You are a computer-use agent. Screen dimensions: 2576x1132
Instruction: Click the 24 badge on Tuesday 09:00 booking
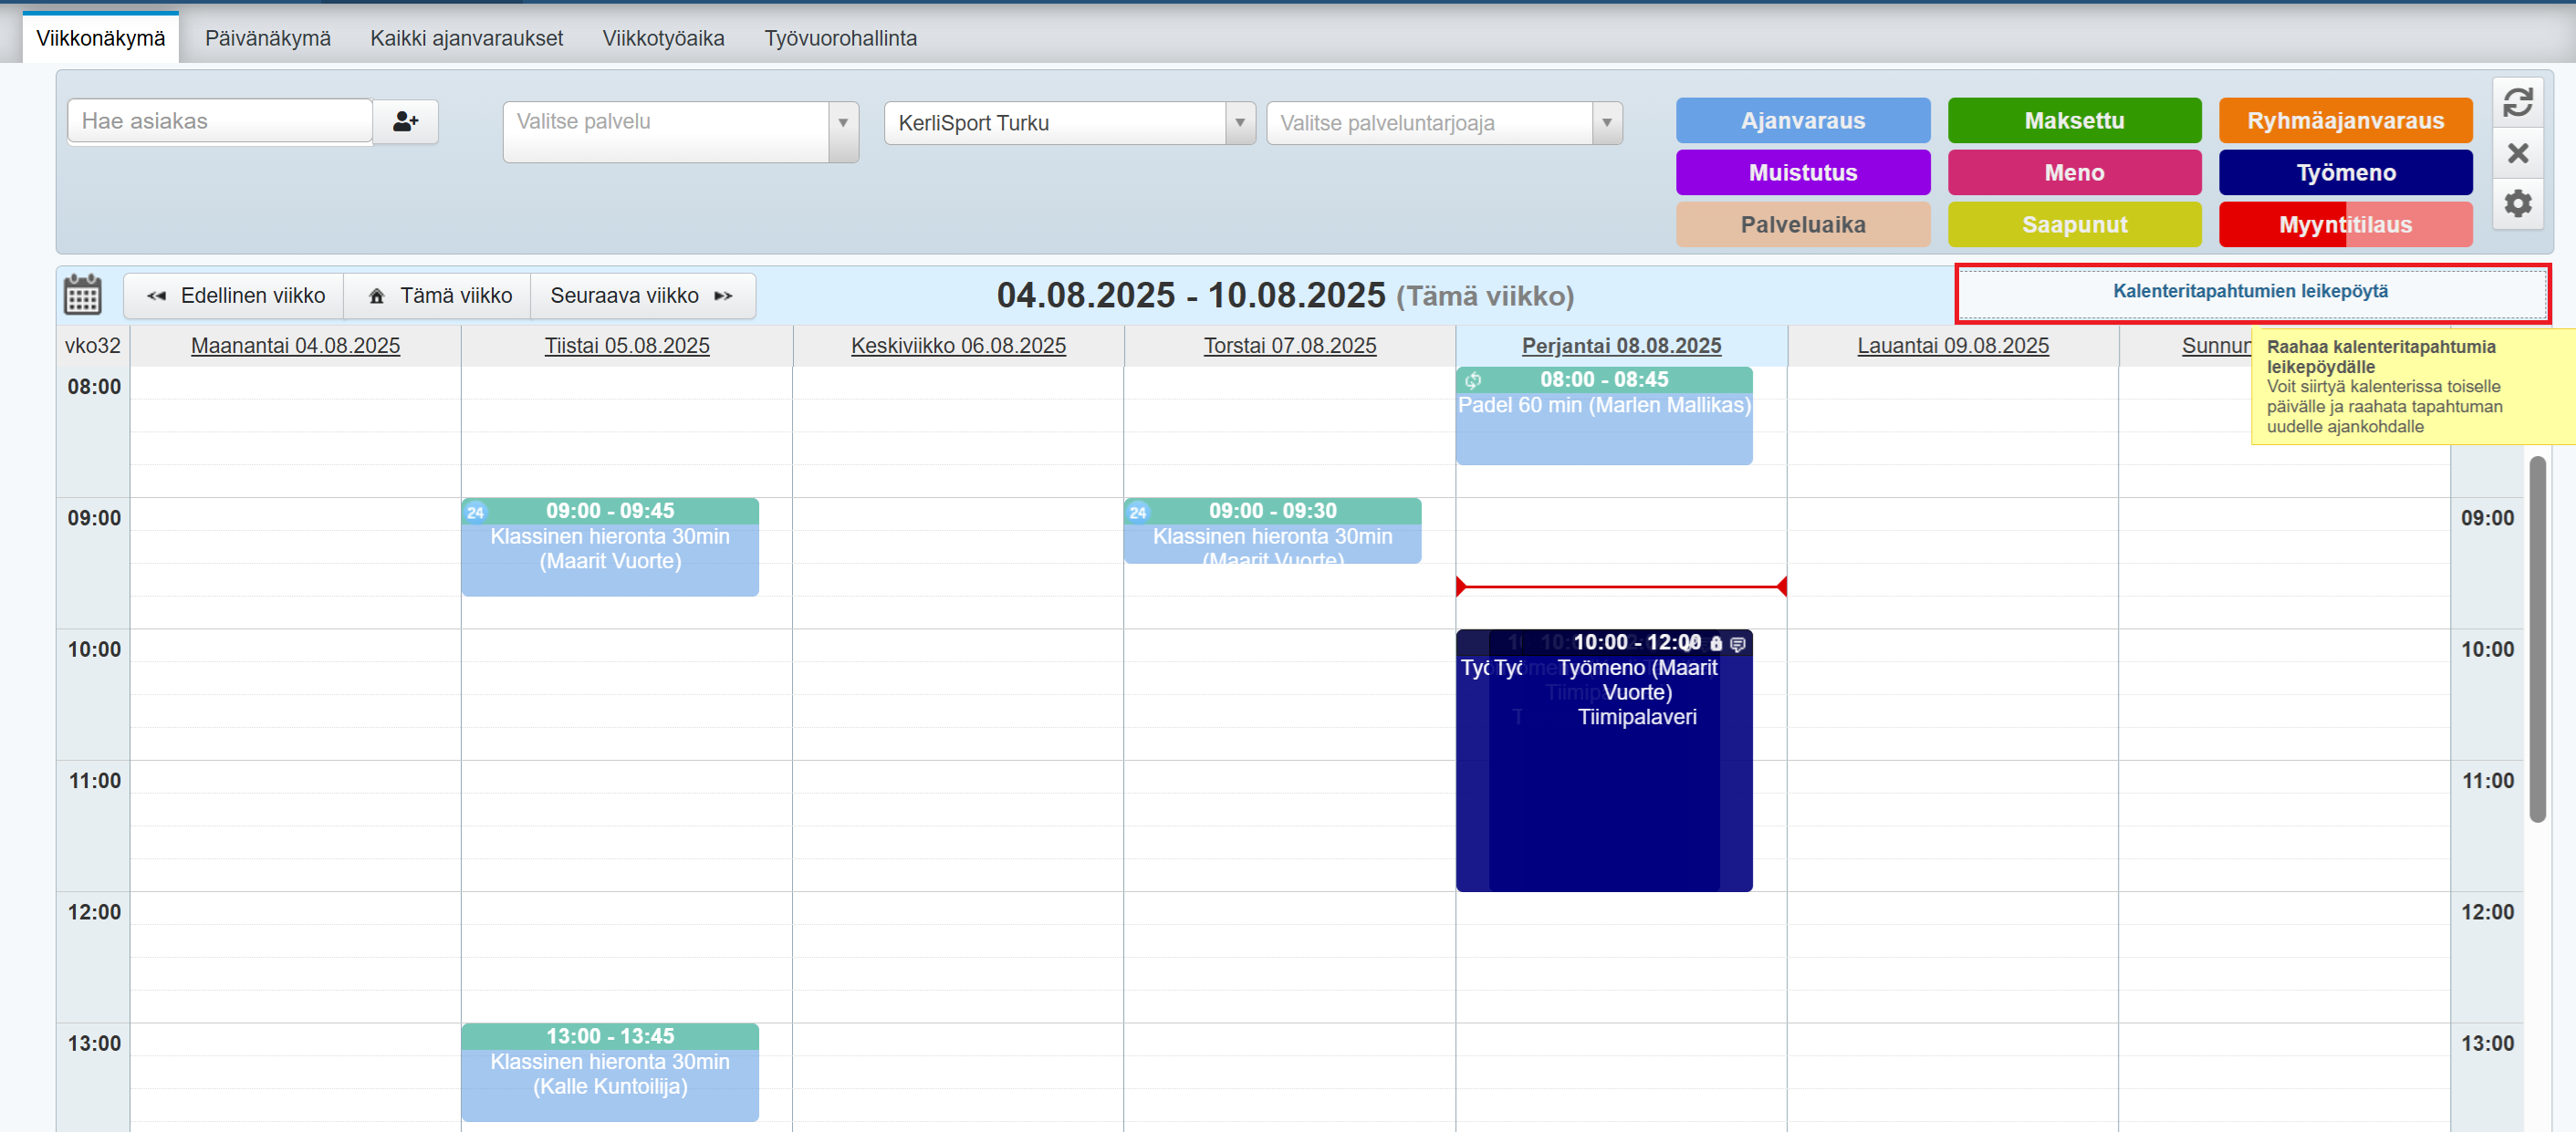[475, 512]
